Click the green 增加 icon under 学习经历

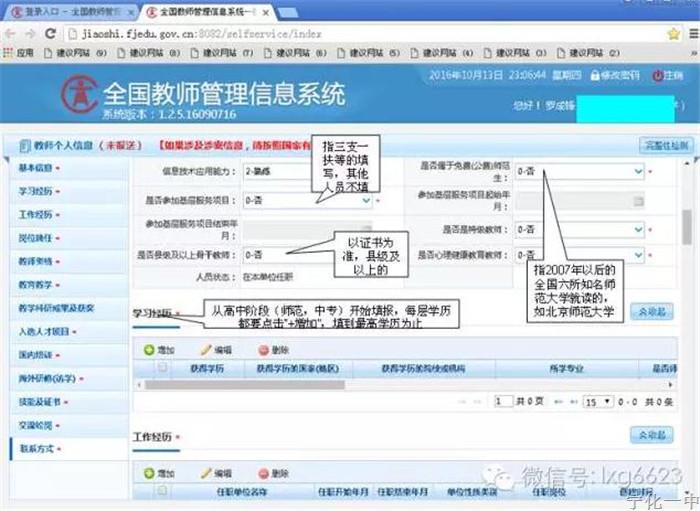click(x=149, y=350)
